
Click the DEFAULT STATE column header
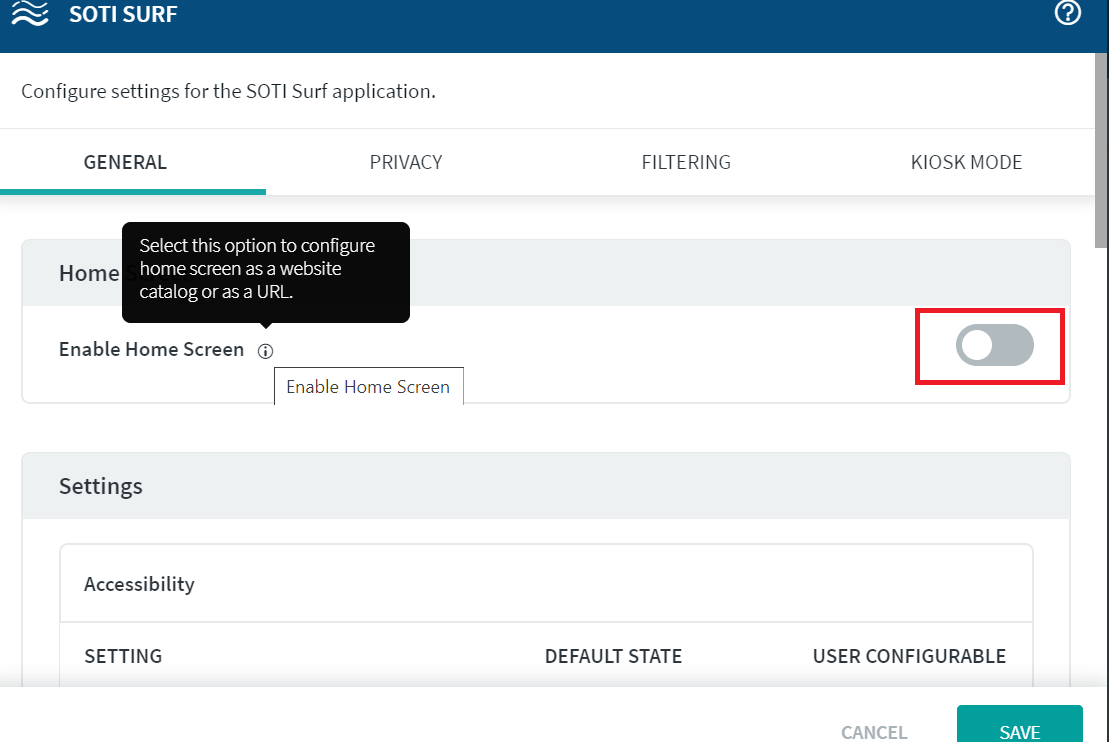pyautogui.click(x=613, y=656)
